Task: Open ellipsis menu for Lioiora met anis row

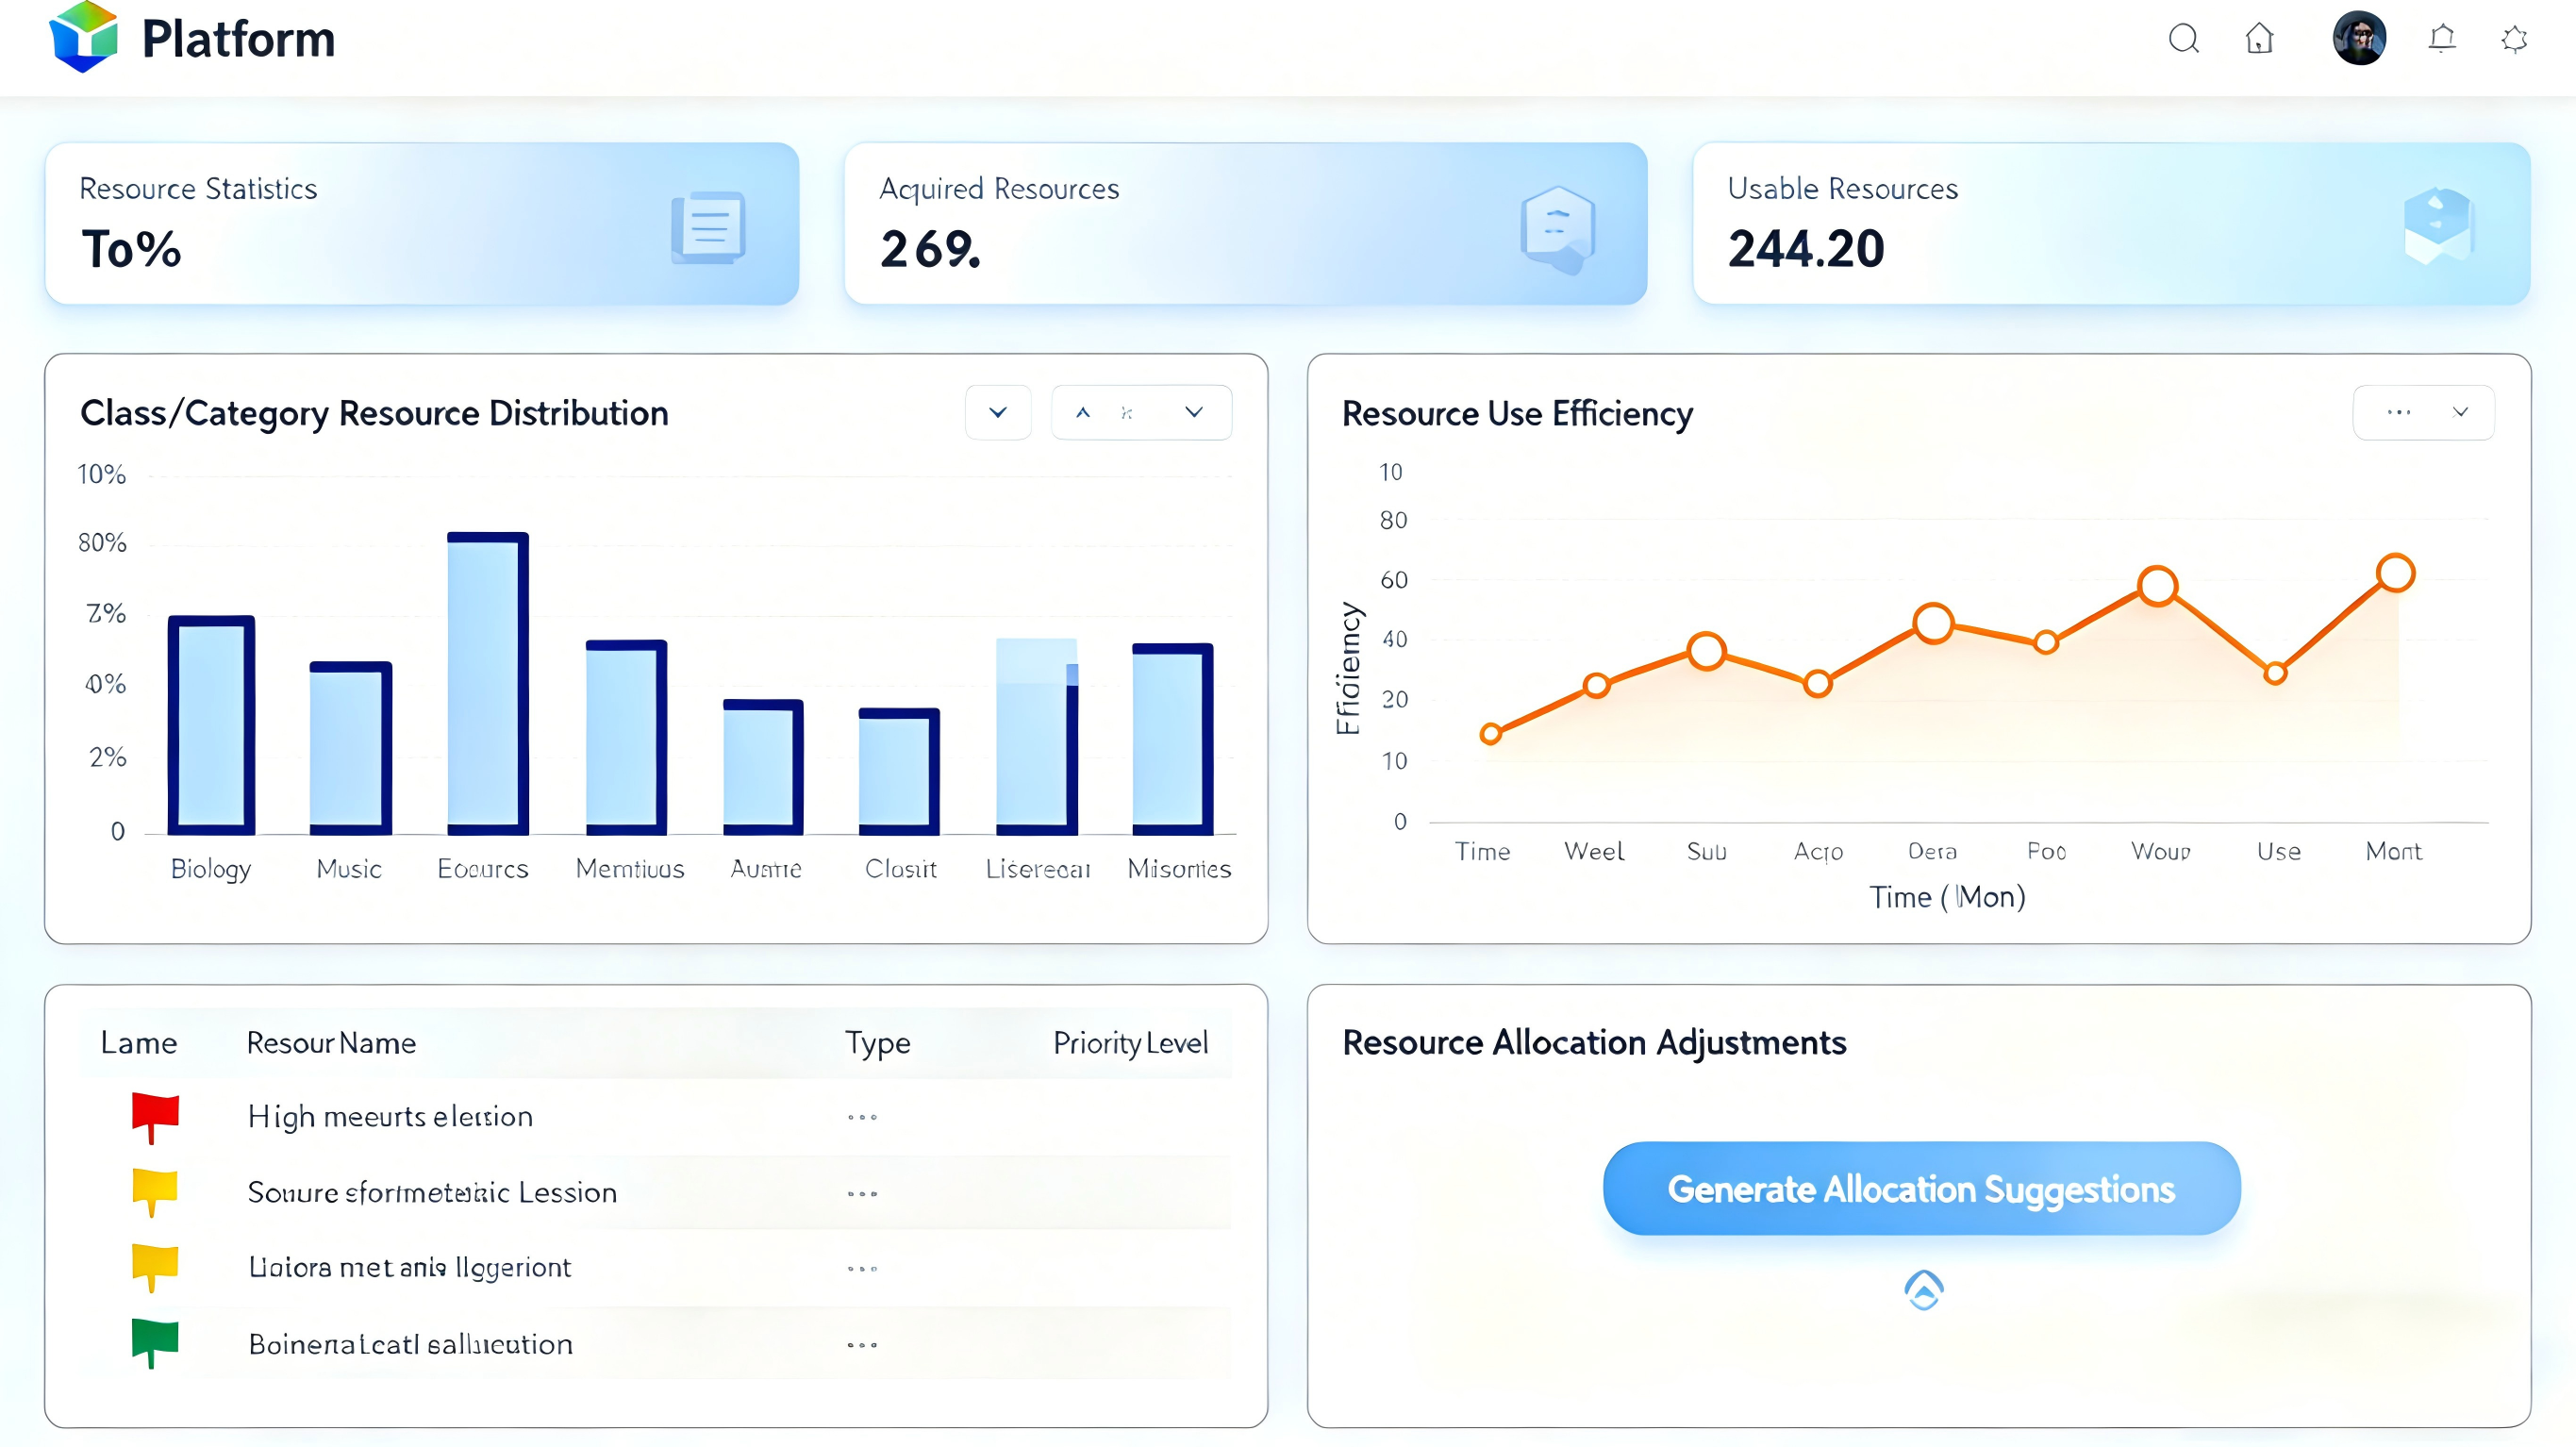Action: (862, 1269)
